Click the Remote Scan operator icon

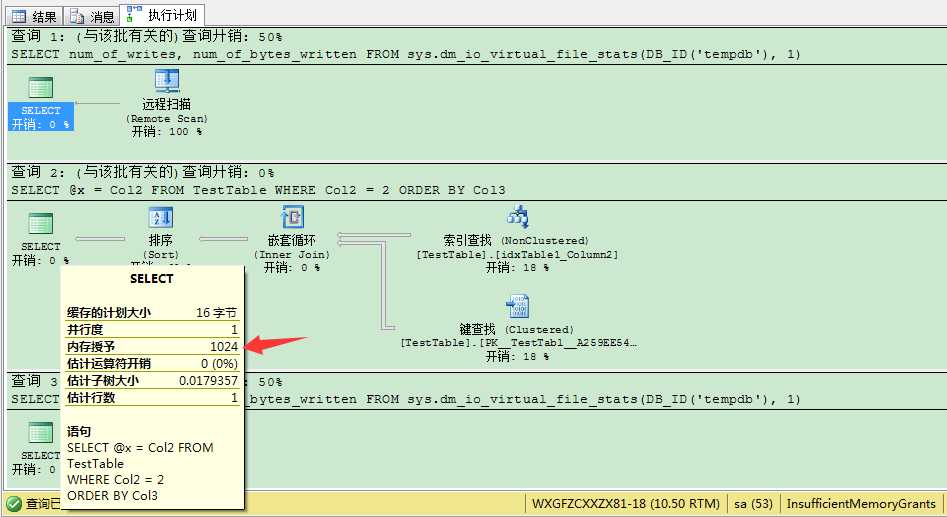[x=167, y=81]
